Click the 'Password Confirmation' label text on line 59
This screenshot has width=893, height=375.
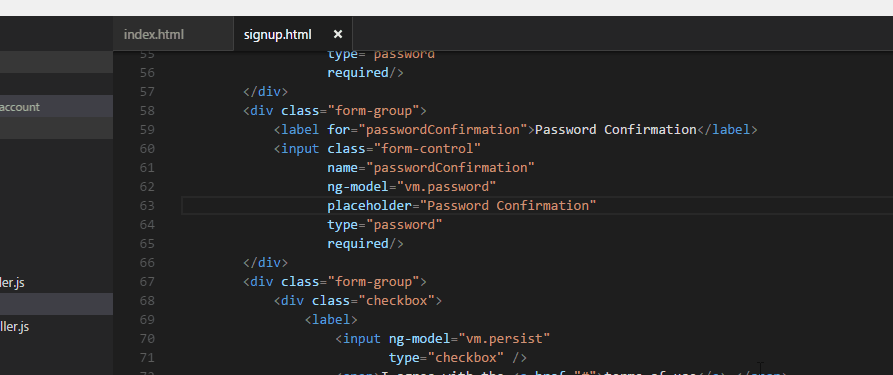click(x=616, y=129)
